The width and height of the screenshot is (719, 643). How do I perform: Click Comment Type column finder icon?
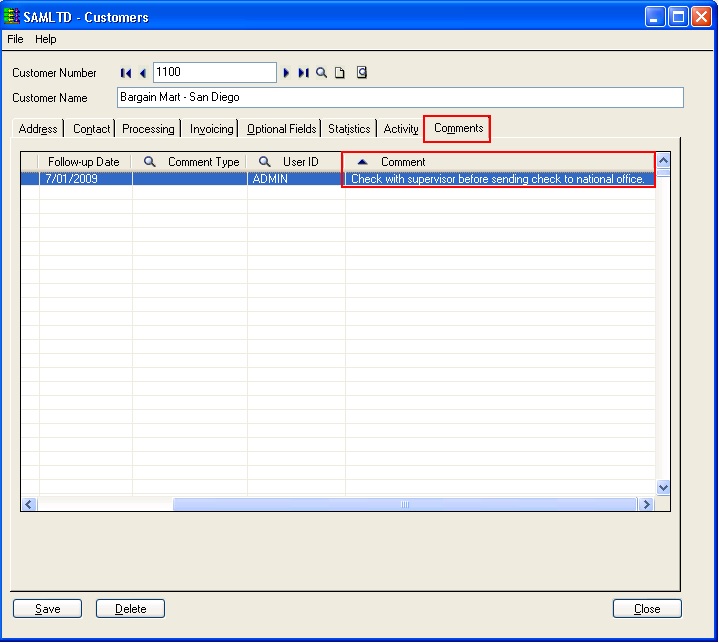click(x=150, y=162)
